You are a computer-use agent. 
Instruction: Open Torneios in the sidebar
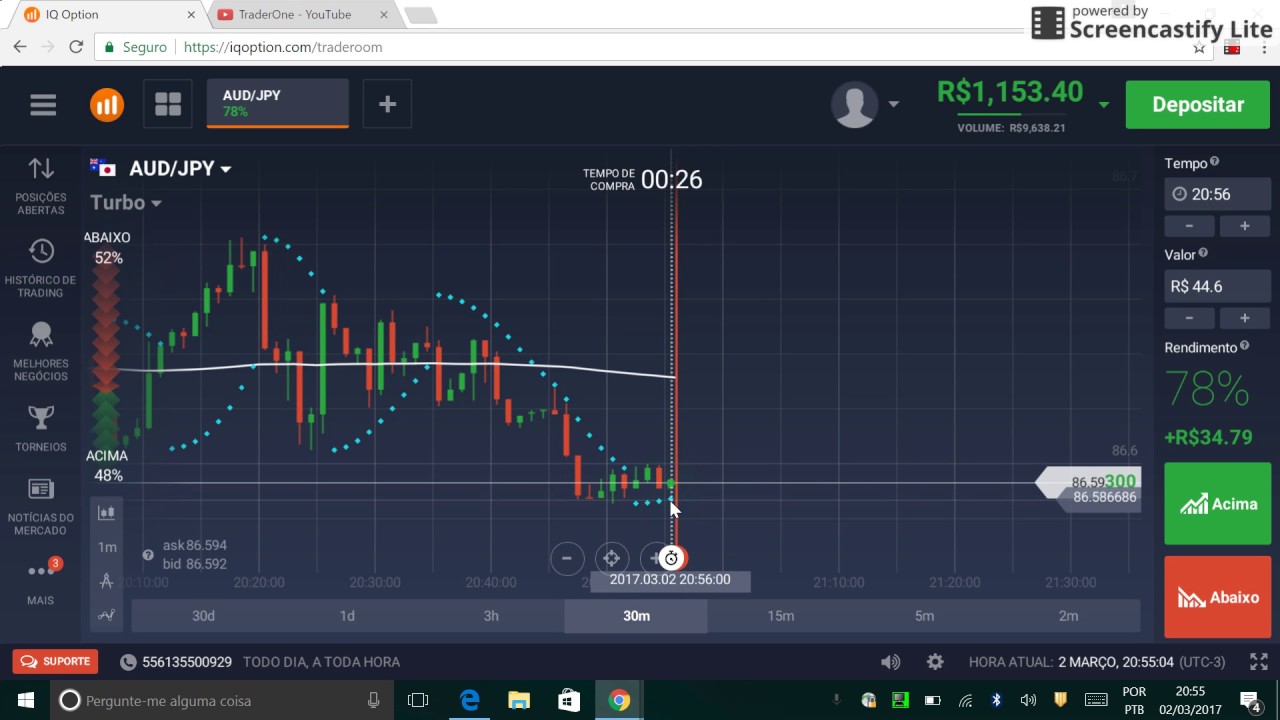(x=41, y=428)
